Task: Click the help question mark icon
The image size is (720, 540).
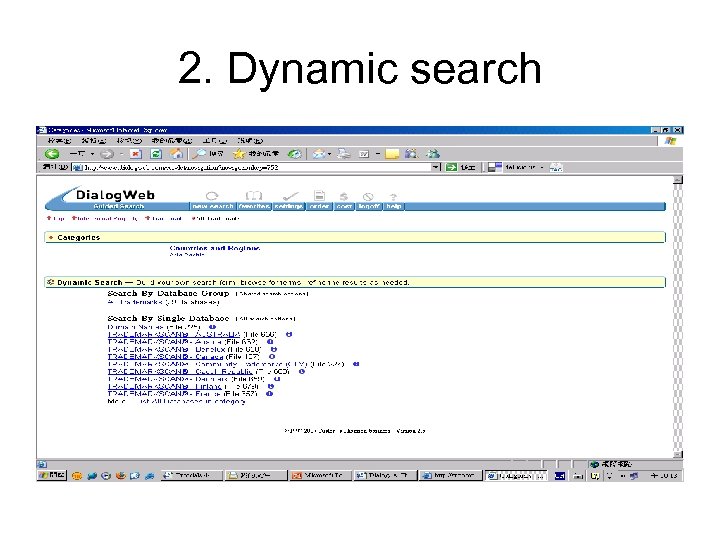Action: point(394,197)
